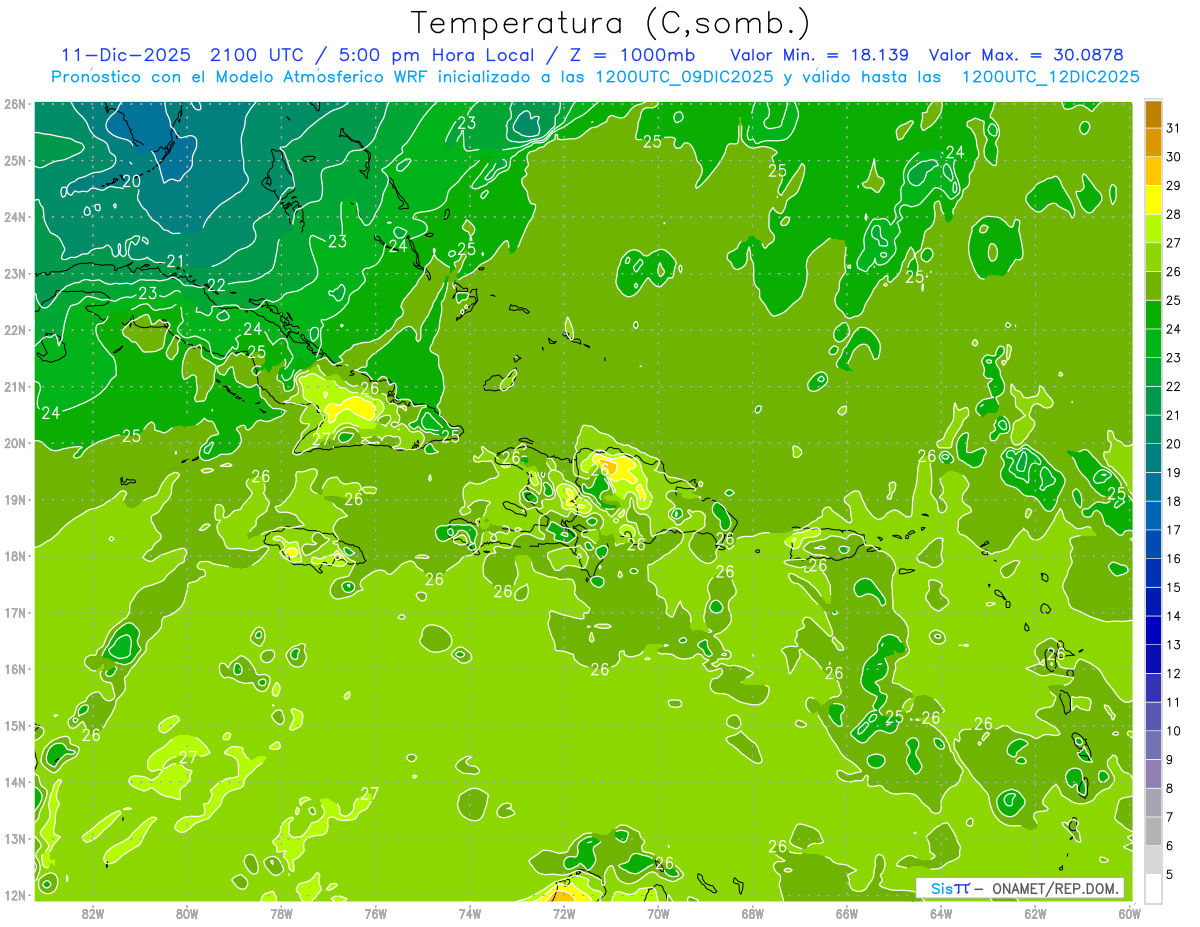Screen dimensions: 1200x927
Task: Click the "22N" latitude axis label
Action: (15, 330)
